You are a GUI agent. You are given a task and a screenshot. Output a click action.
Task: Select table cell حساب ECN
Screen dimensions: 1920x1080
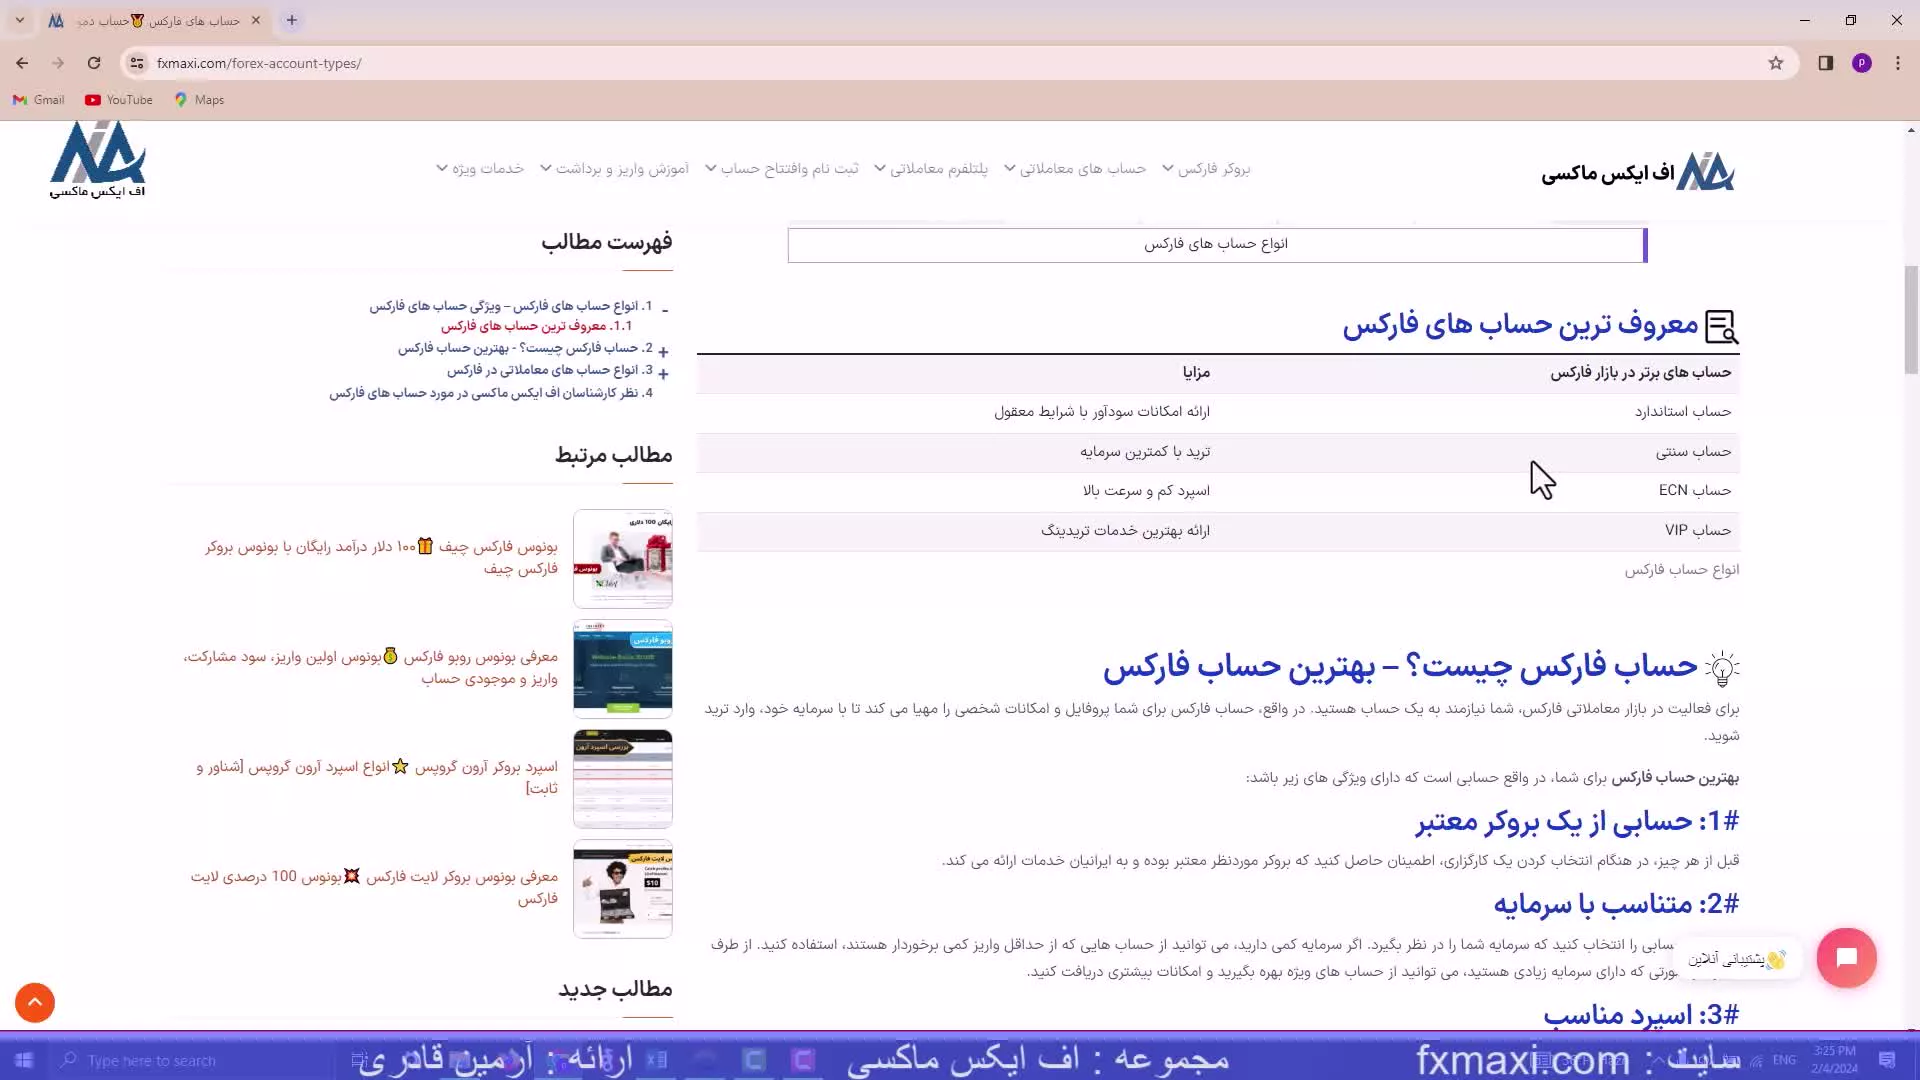(1695, 490)
